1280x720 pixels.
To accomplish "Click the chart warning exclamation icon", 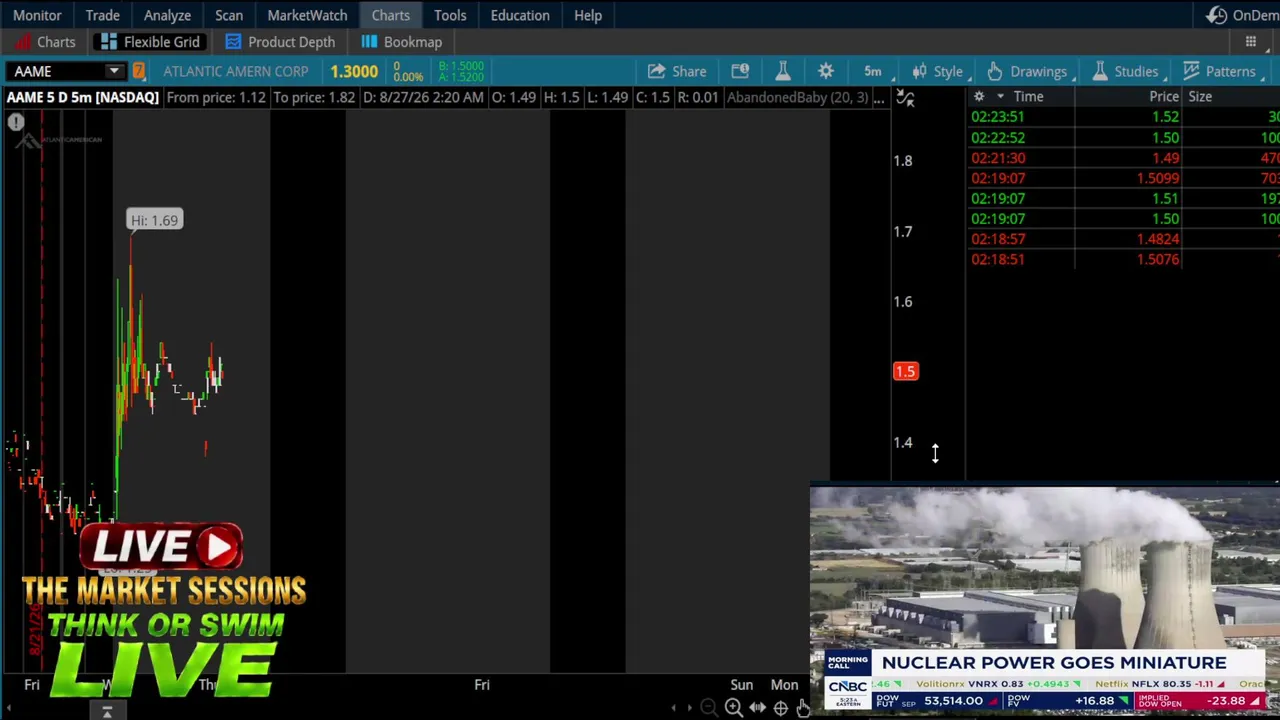I will [16, 122].
